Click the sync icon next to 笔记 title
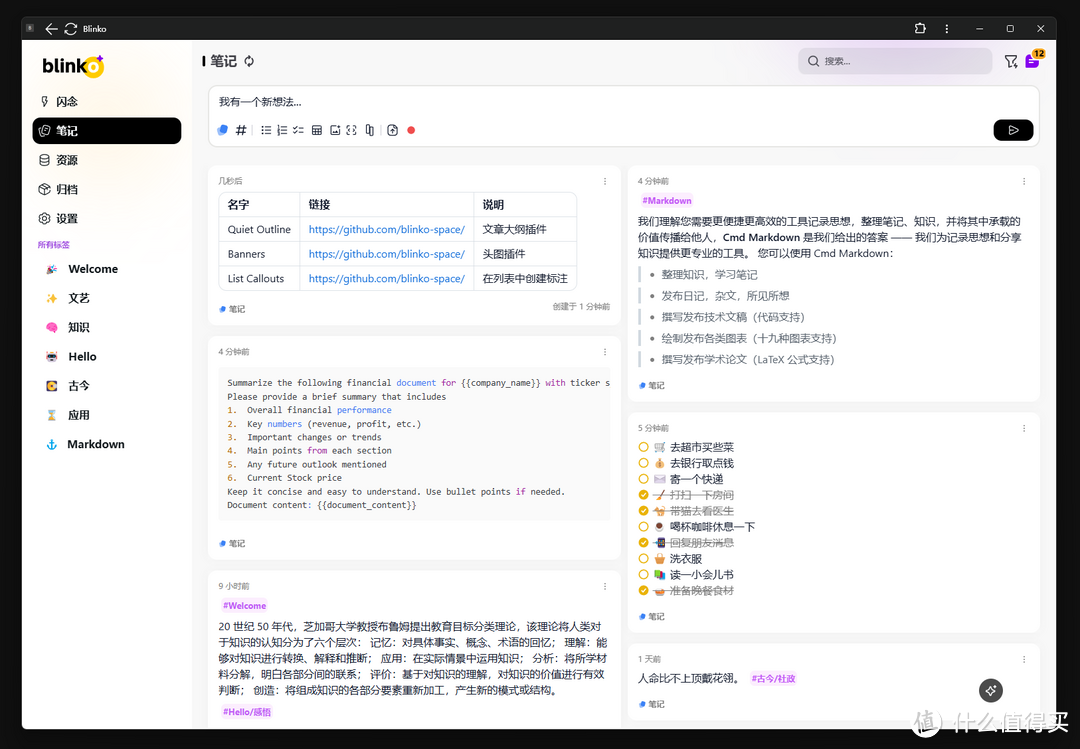The height and width of the screenshot is (749, 1080). (249, 61)
